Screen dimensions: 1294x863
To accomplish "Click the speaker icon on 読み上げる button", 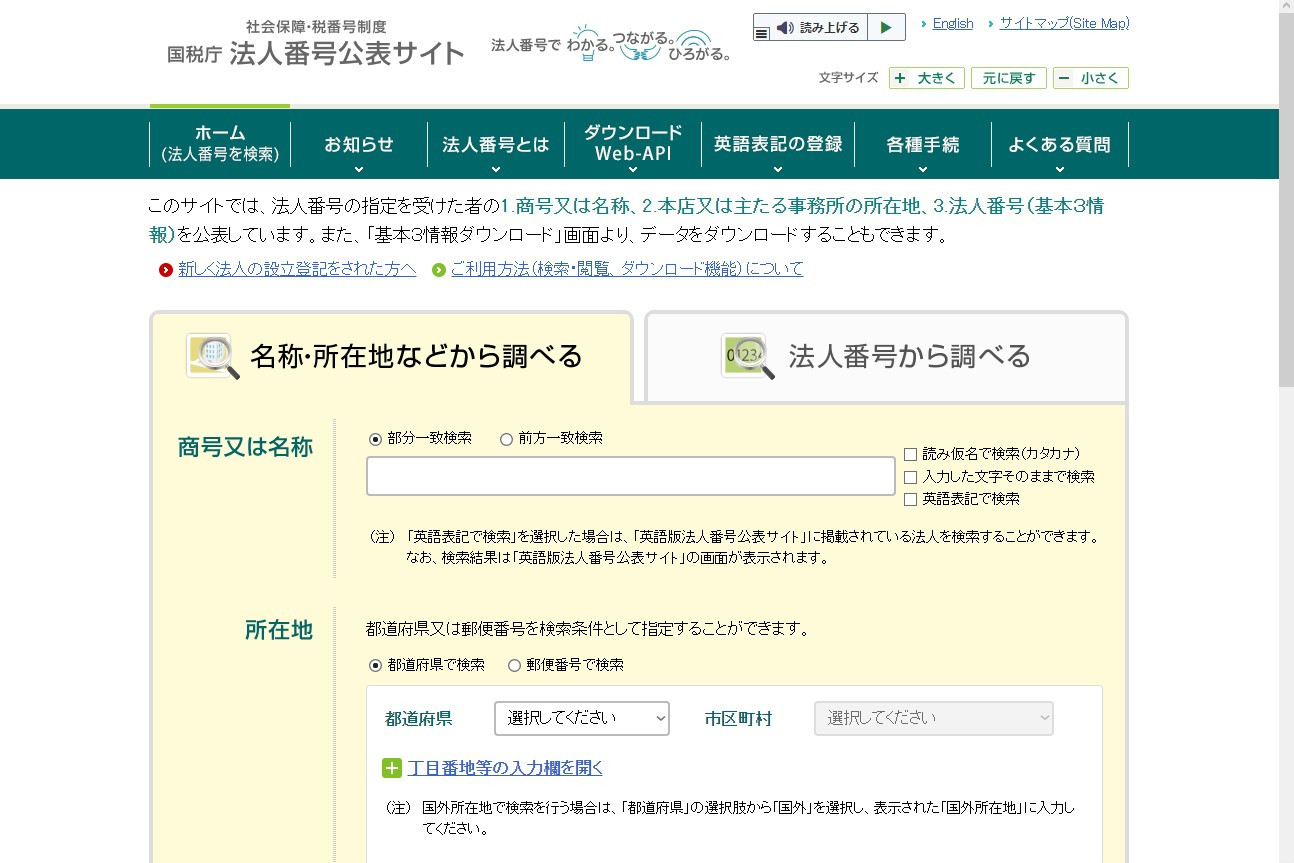I will point(784,27).
